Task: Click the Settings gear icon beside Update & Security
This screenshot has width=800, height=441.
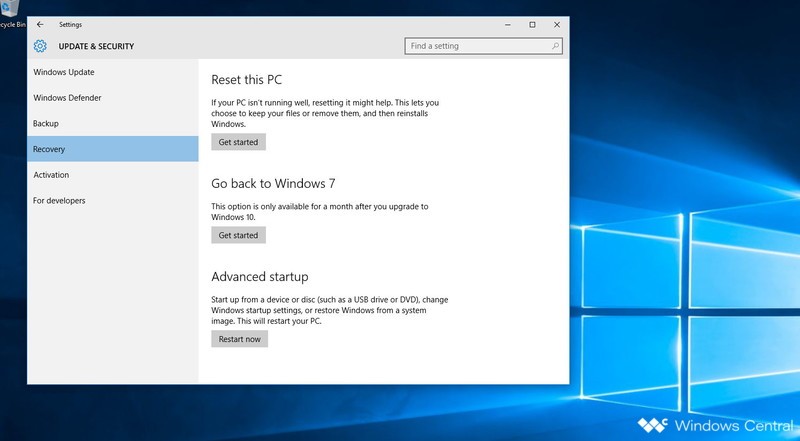Action: (40, 46)
